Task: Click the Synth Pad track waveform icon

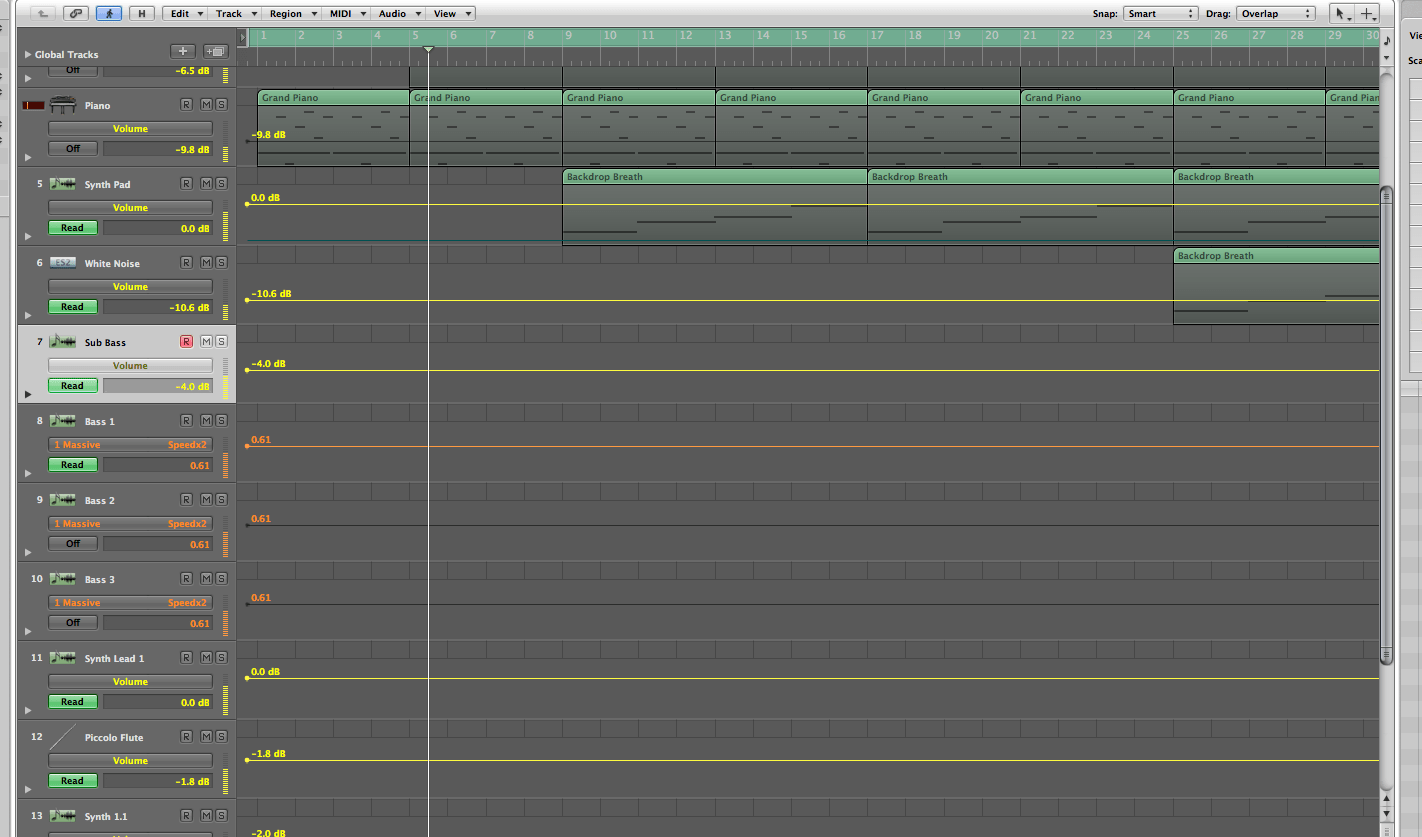Action: [62, 183]
